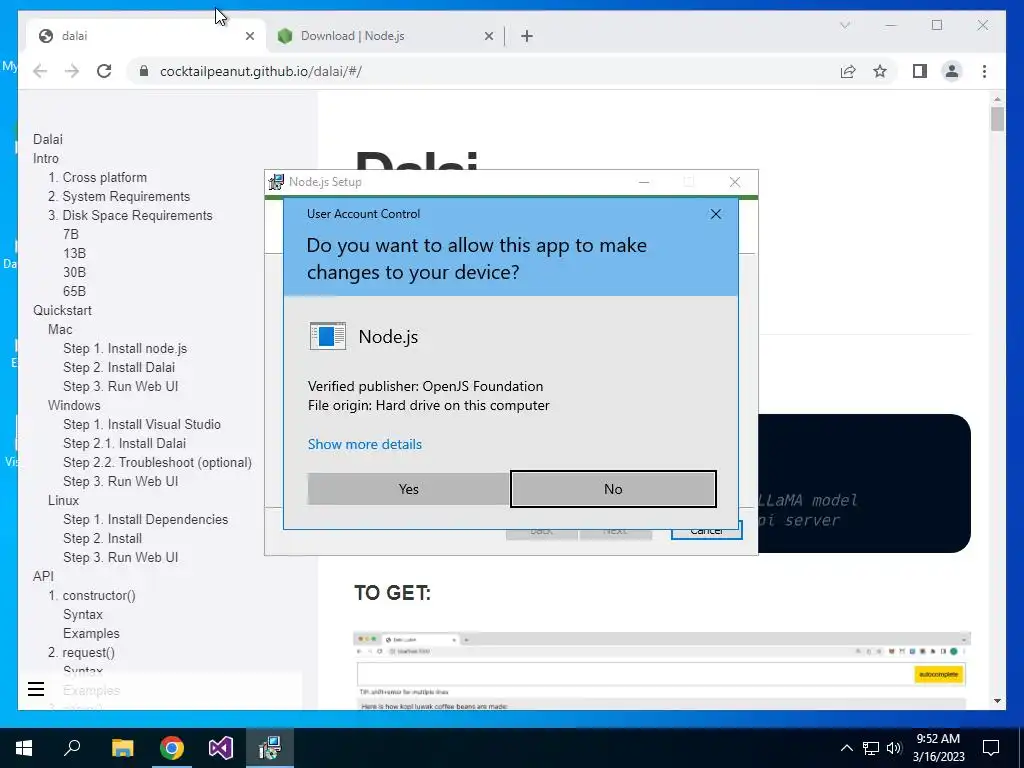The image size is (1024, 768).
Task: Share this page icon
Action: coord(848,71)
